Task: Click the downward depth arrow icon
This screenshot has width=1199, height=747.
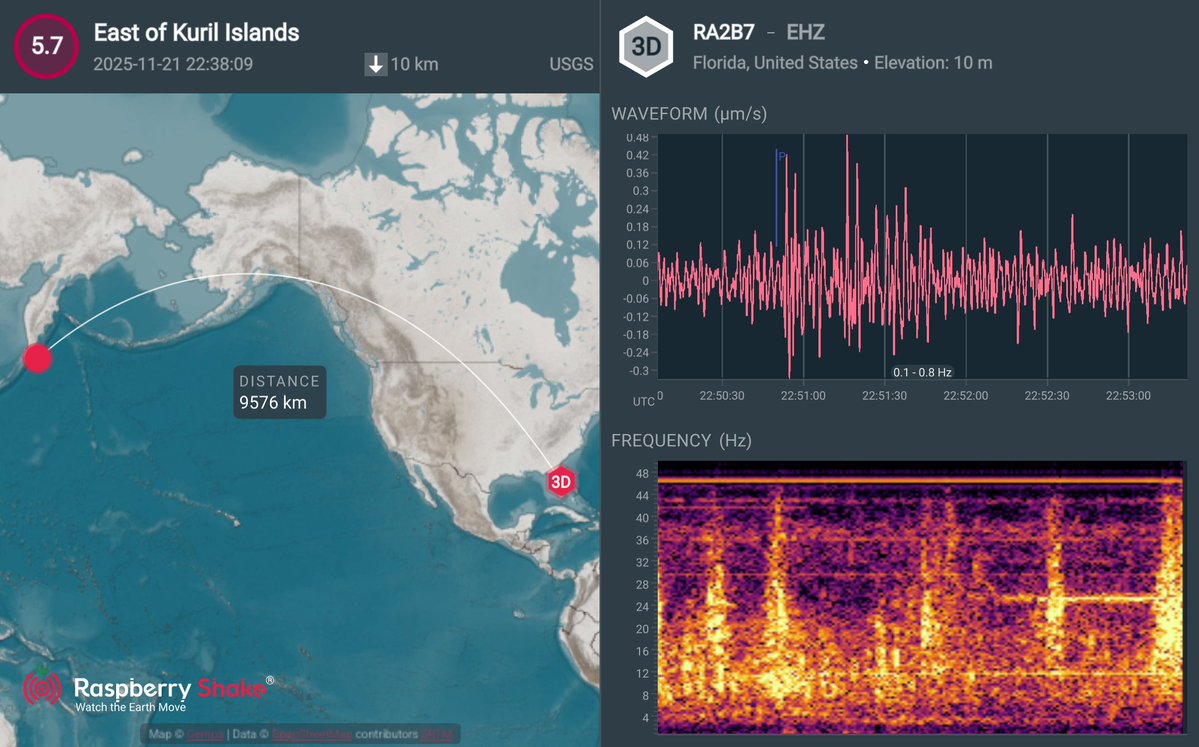Action: (x=376, y=63)
